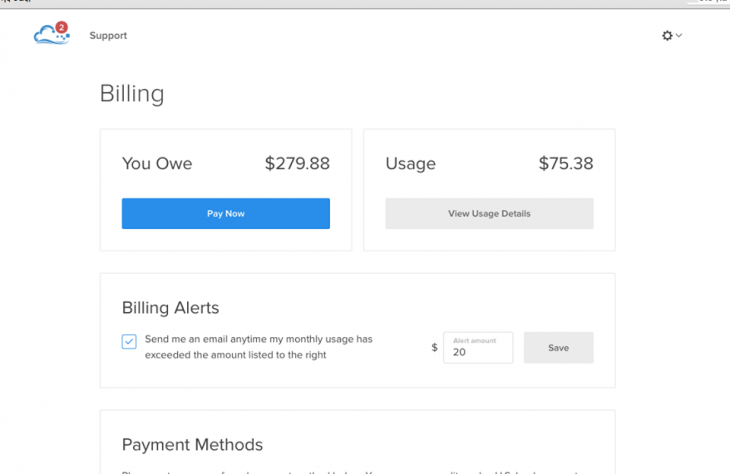
Task: Click the dollar sign before alert amount
Action: 434,347
